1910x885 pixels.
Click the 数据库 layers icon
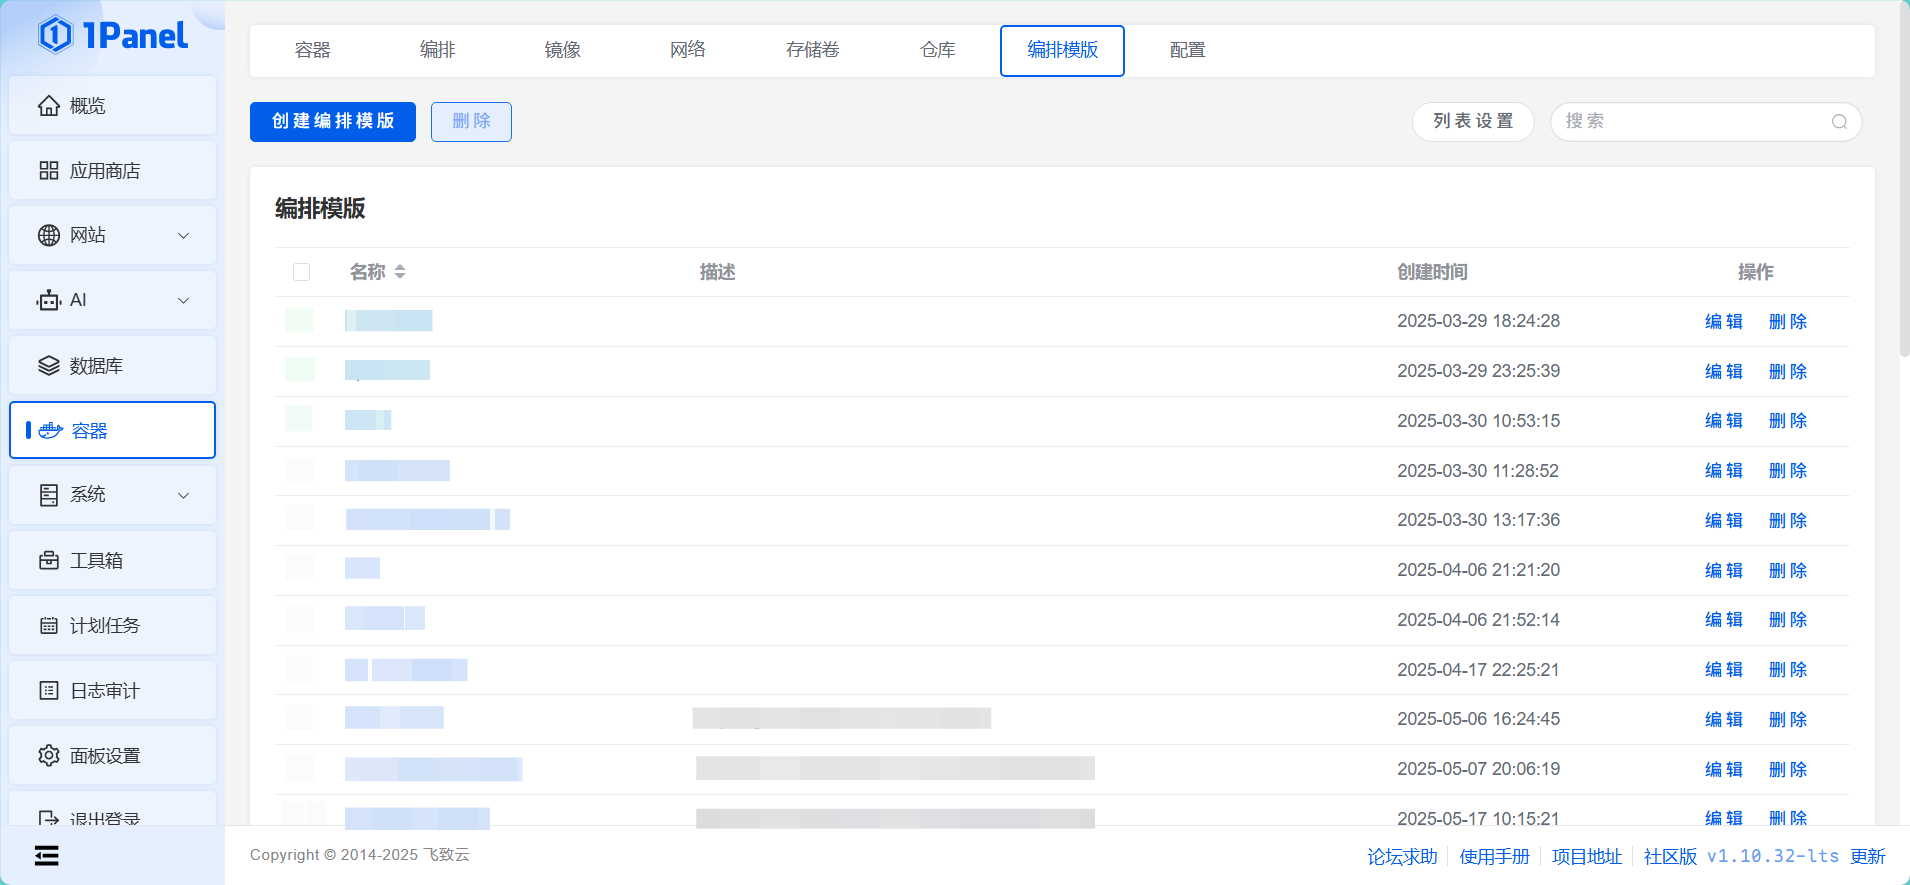coord(49,366)
